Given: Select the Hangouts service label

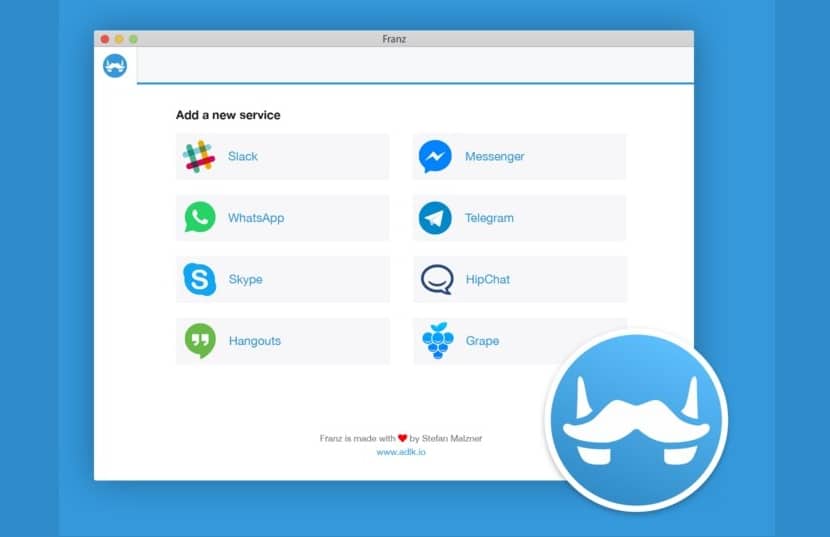Looking at the screenshot, I should pyautogui.click(x=255, y=341).
